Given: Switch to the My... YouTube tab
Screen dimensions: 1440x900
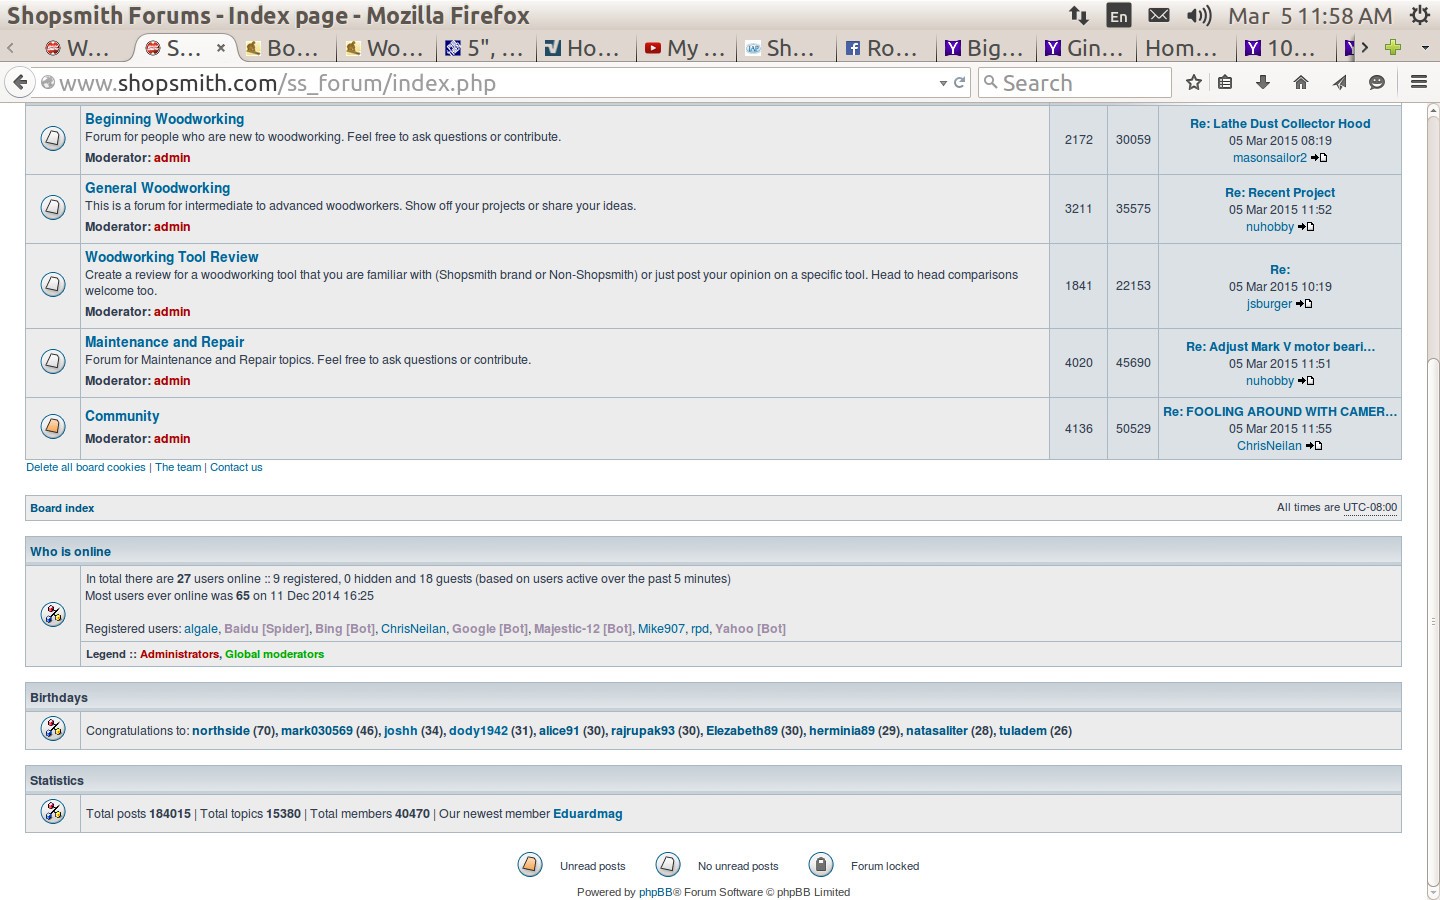Looking at the screenshot, I should point(685,48).
